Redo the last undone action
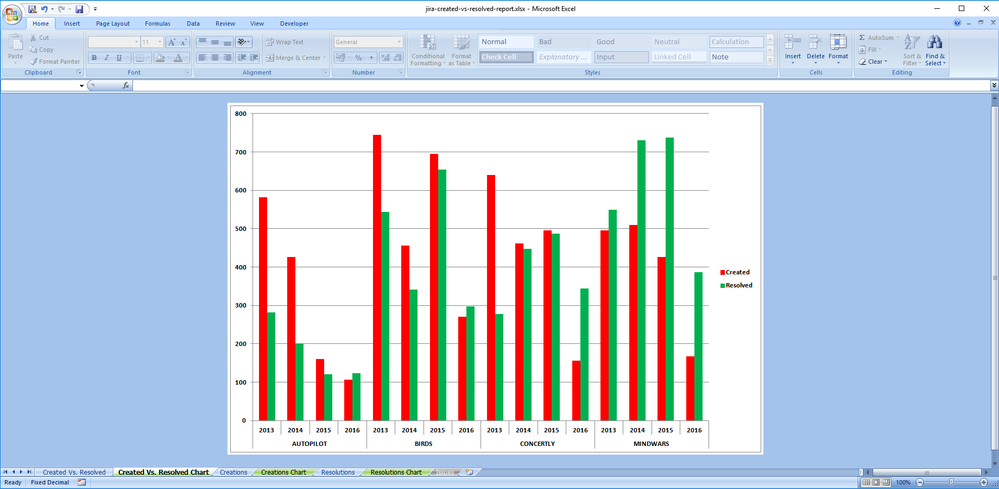 click(62, 9)
